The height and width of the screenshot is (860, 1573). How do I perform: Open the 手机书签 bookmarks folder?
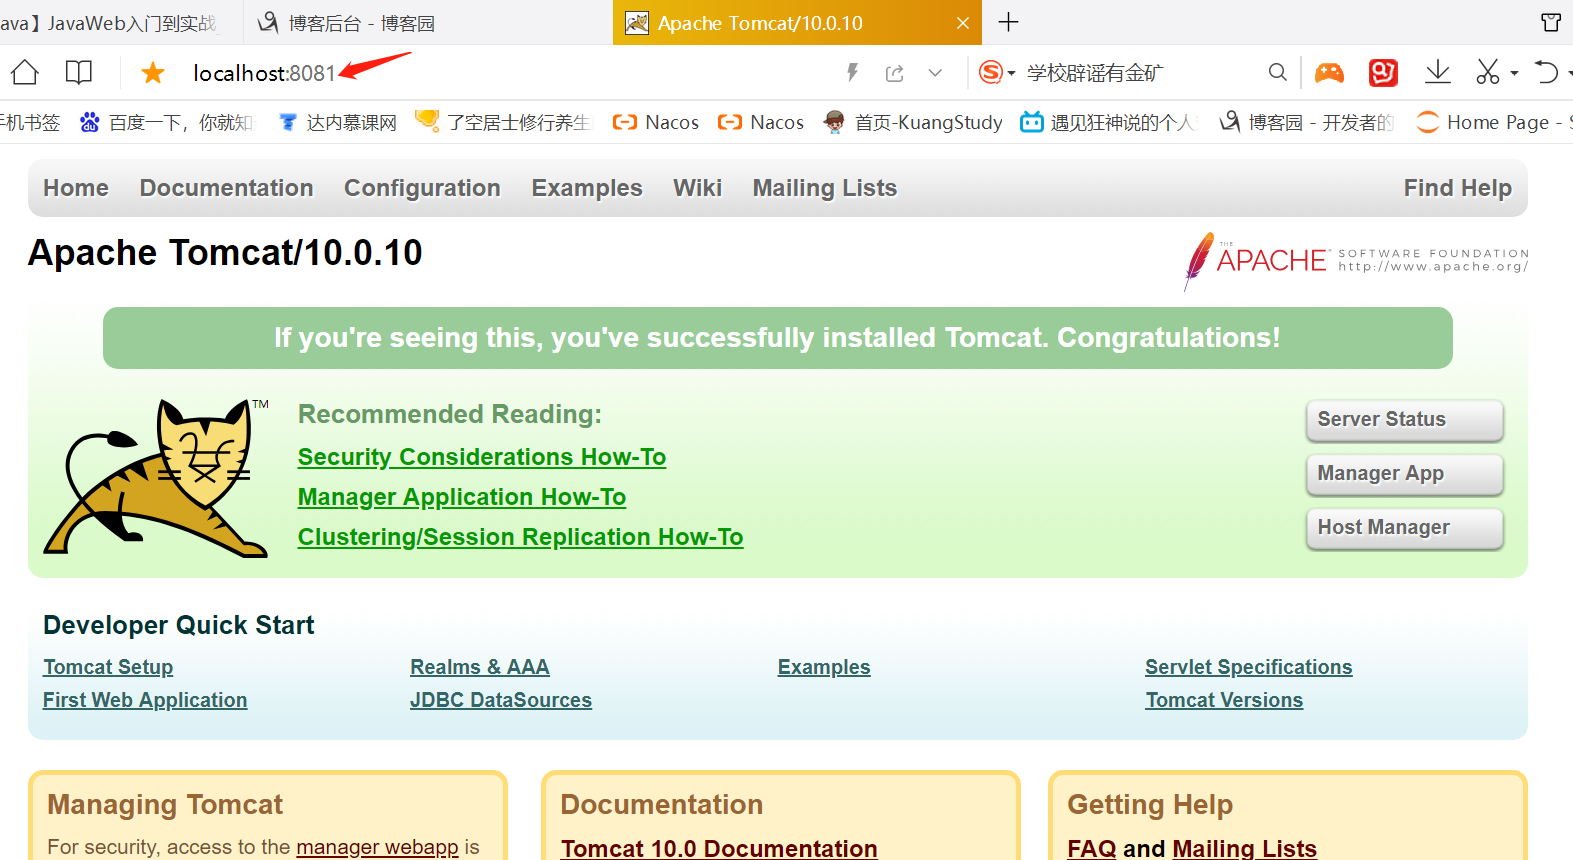[x=30, y=122]
